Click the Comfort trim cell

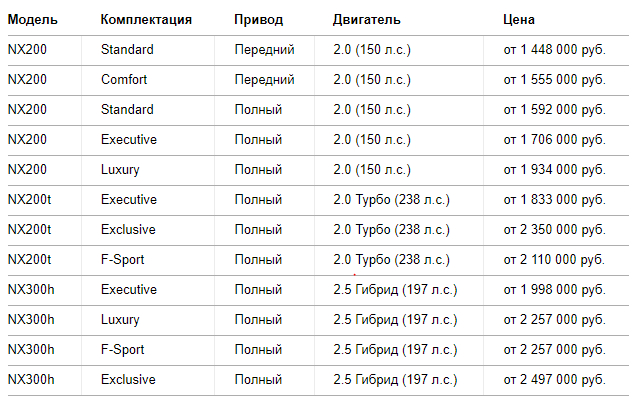126,80
